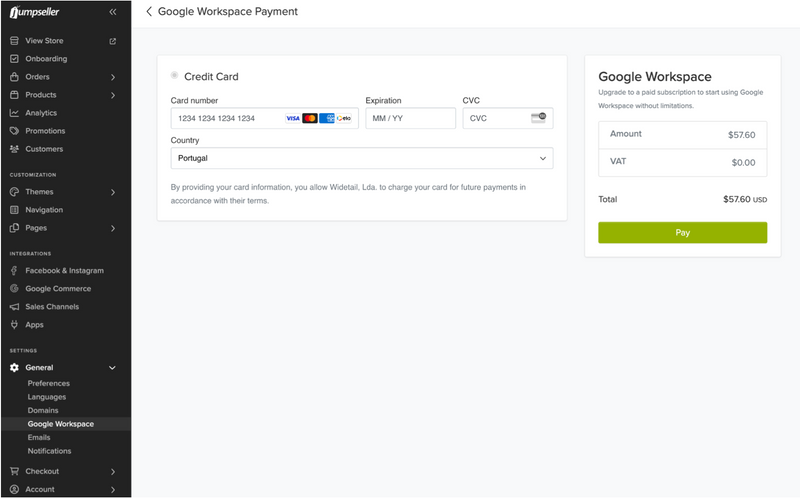This screenshot has height=499, width=800.
Task: Open the Onboarding page link
Action: (46, 59)
